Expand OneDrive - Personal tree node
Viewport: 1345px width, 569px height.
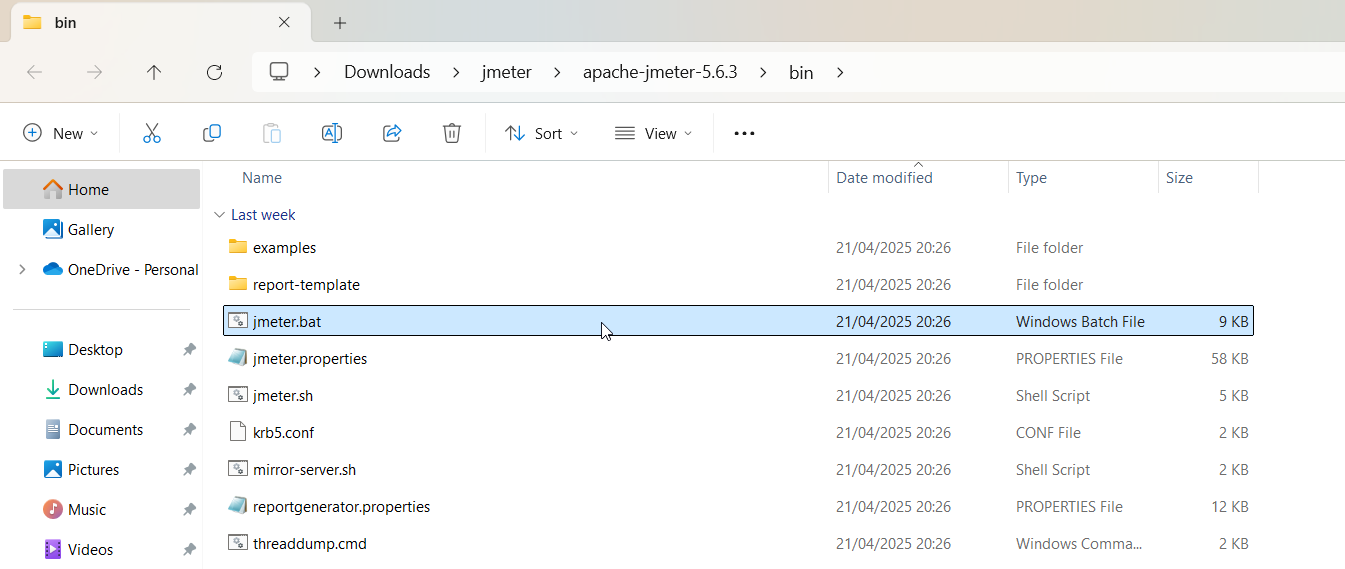[22, 269]
